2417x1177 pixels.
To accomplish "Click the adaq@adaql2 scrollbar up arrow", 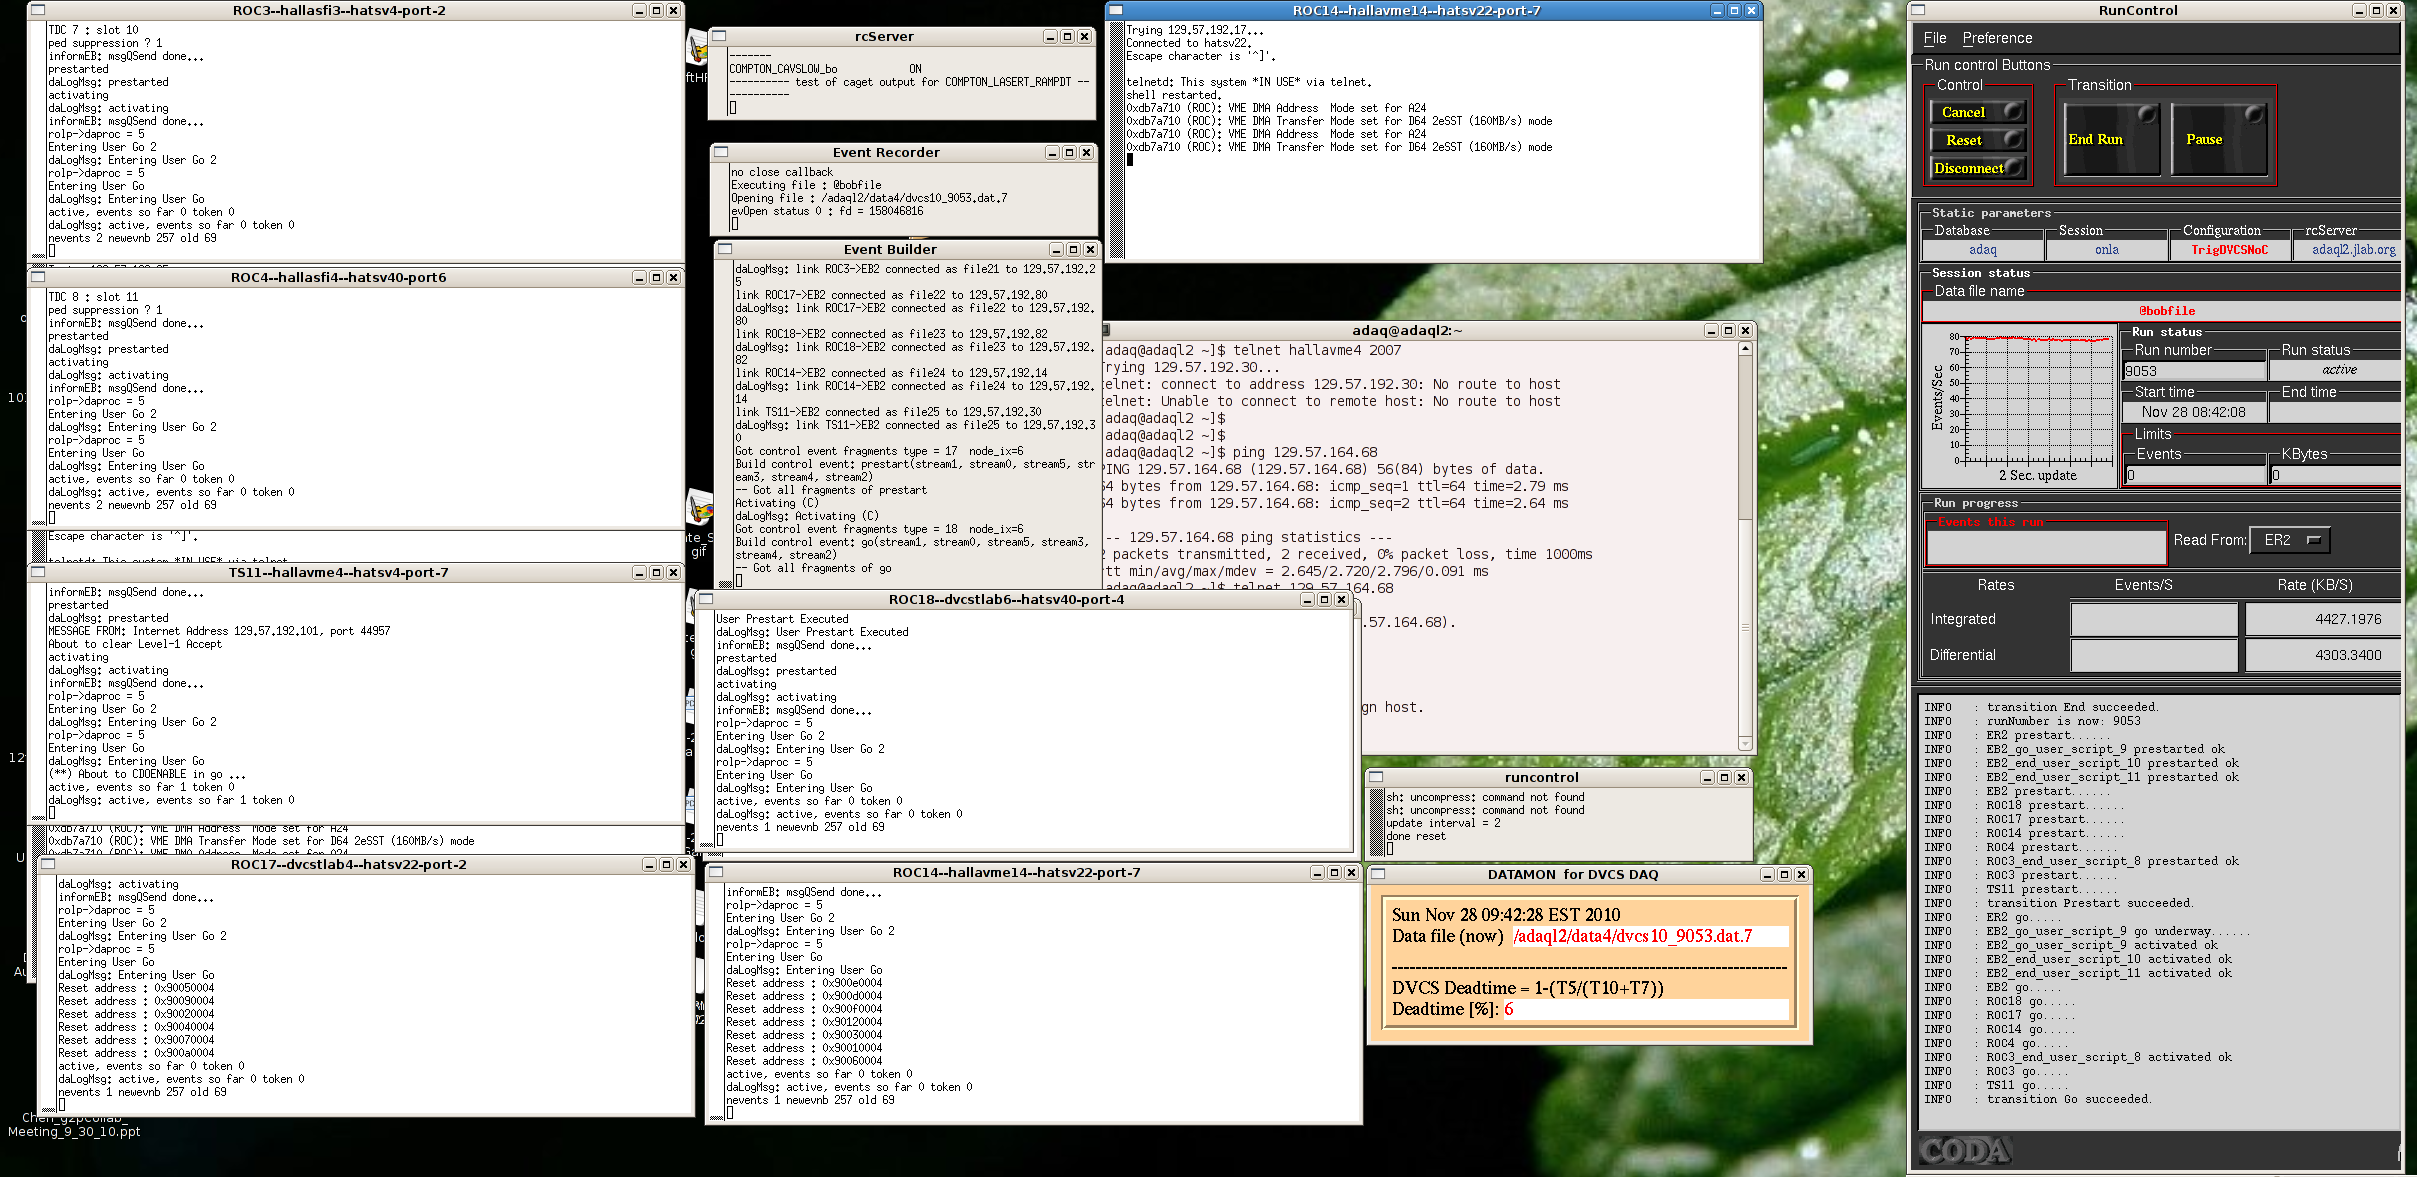I will click(x=1745, y=349).
